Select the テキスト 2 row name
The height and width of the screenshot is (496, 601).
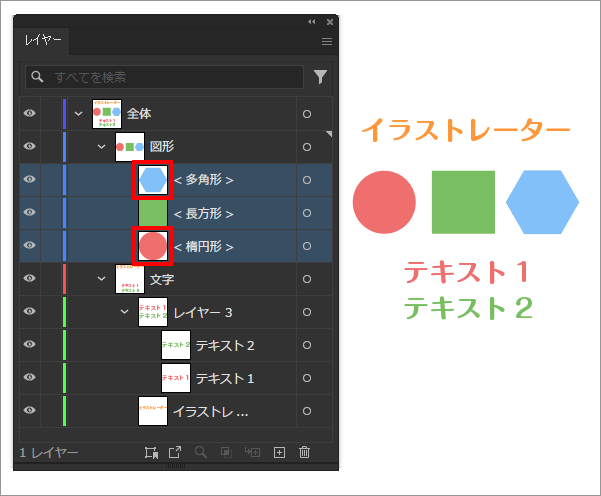[x=225, y=346]
